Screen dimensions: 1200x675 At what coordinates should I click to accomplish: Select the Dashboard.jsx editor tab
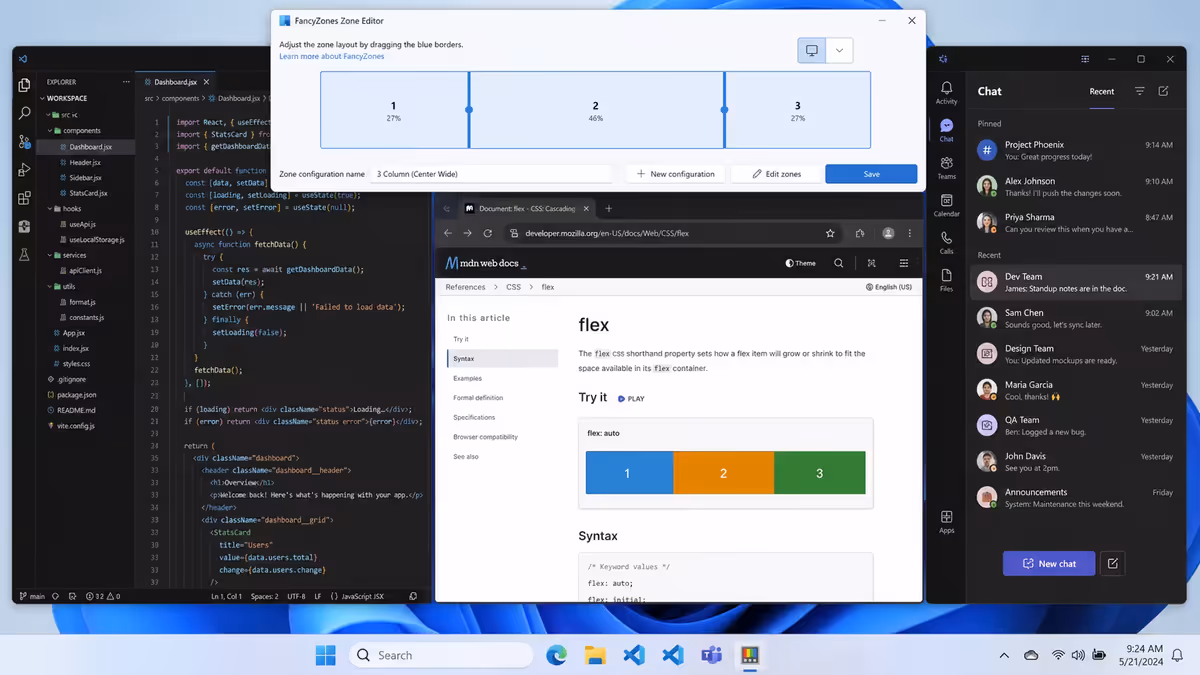(176, 82)
